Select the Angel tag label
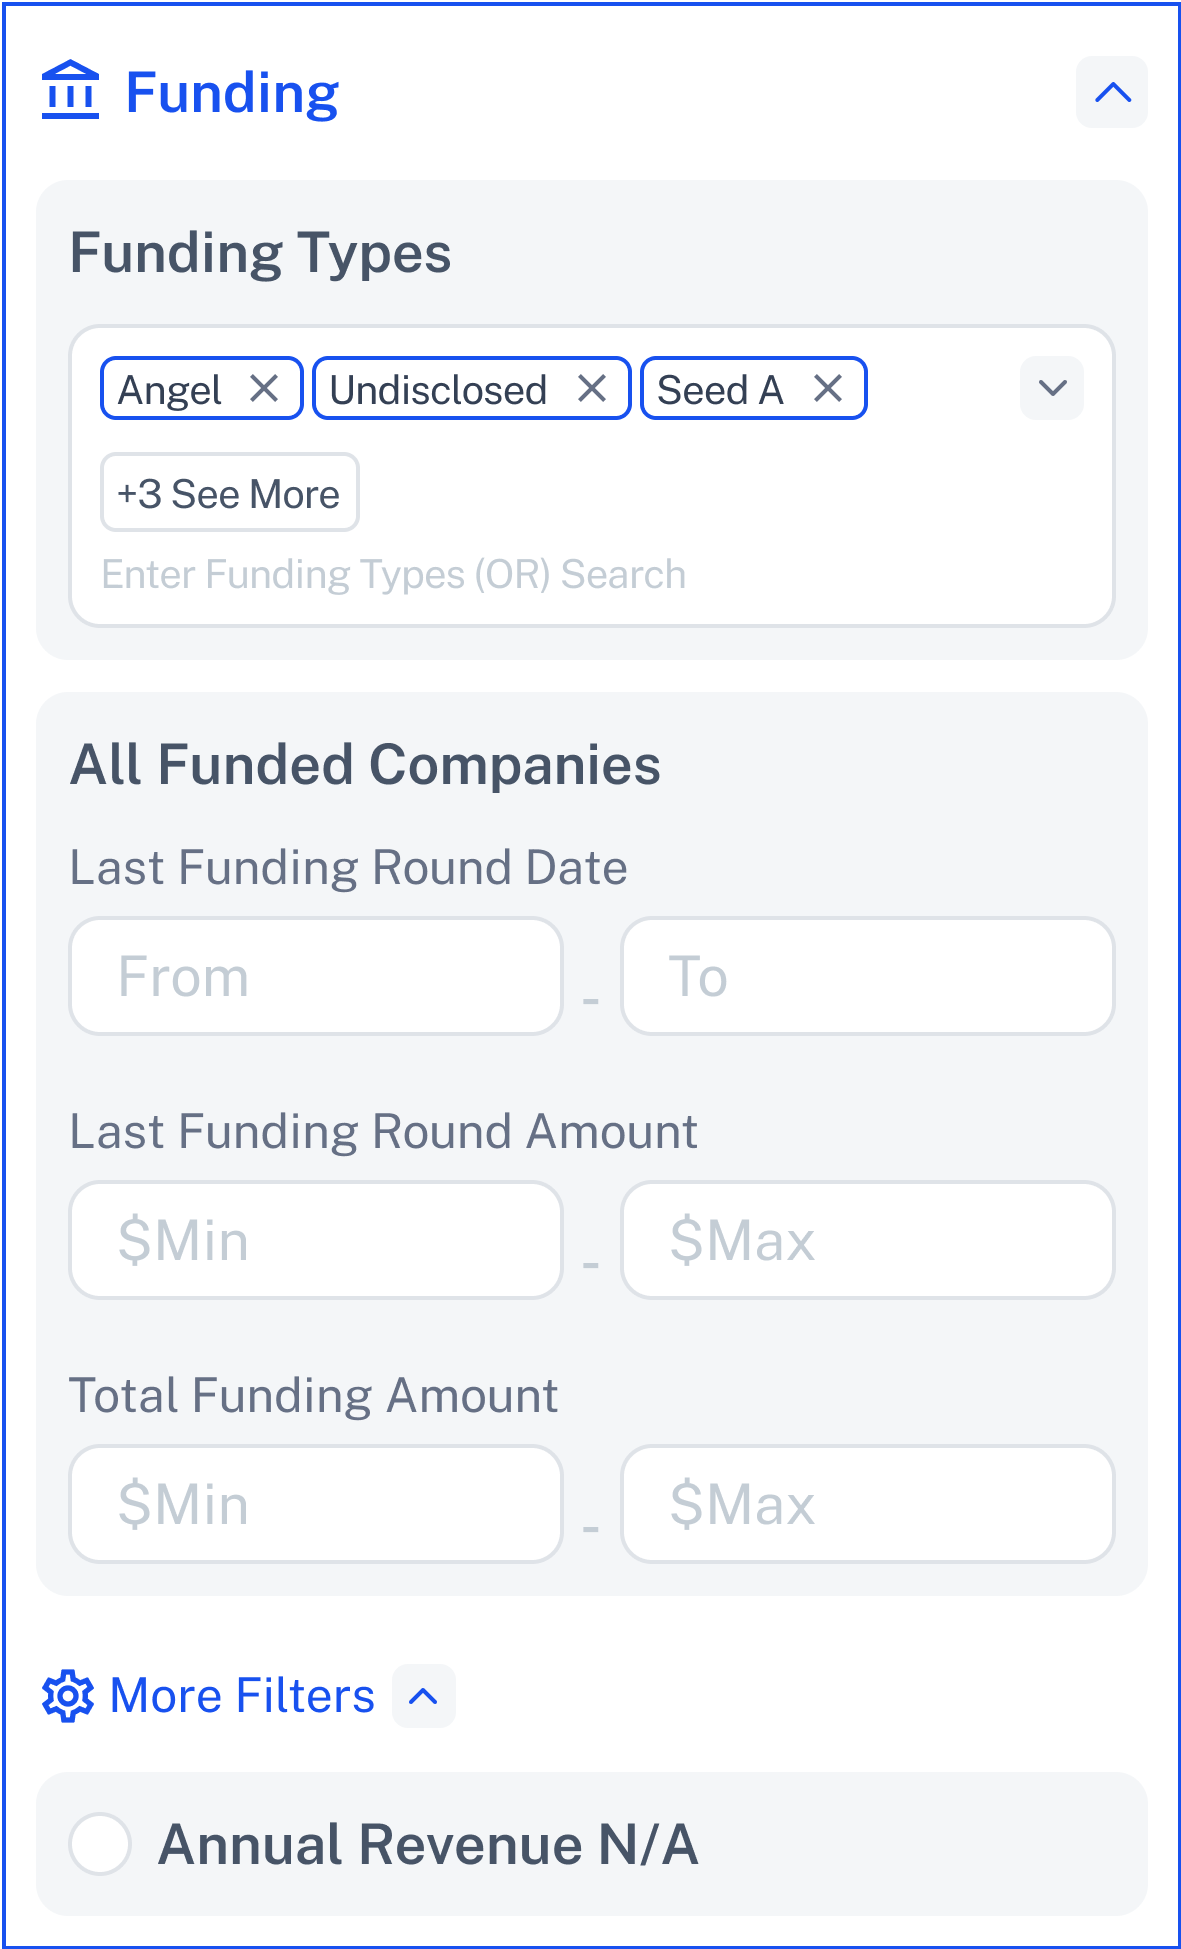The width and height of the screenshot is (1181, 1949). click(x=170, y=390)
